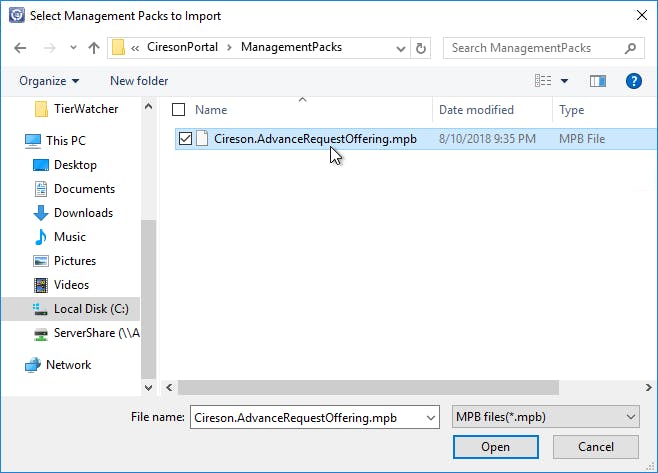Click the navigation pane scroll down arrow
The height and width of the screenshot is (473, 658).
(x=148, y=387)
